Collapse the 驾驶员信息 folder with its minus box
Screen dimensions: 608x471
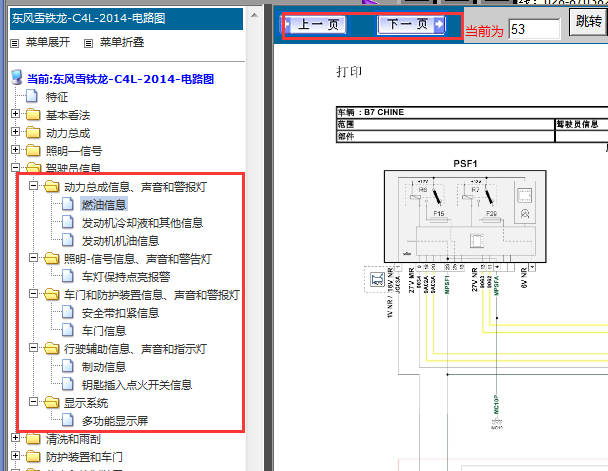point(15,167)
